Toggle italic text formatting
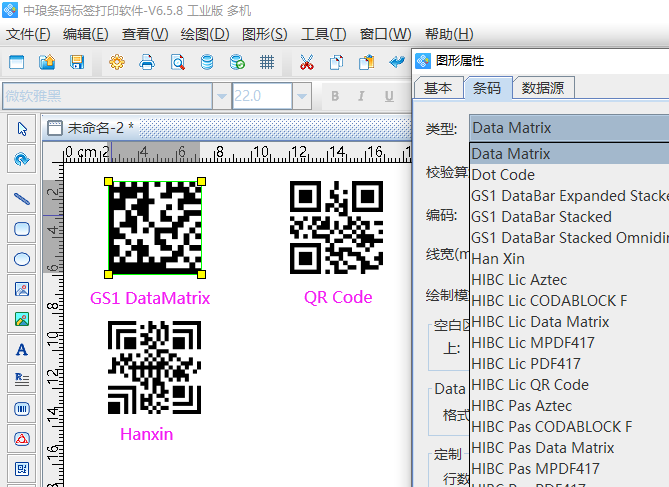This screenshot has height=487, width=669. [360, 97]
